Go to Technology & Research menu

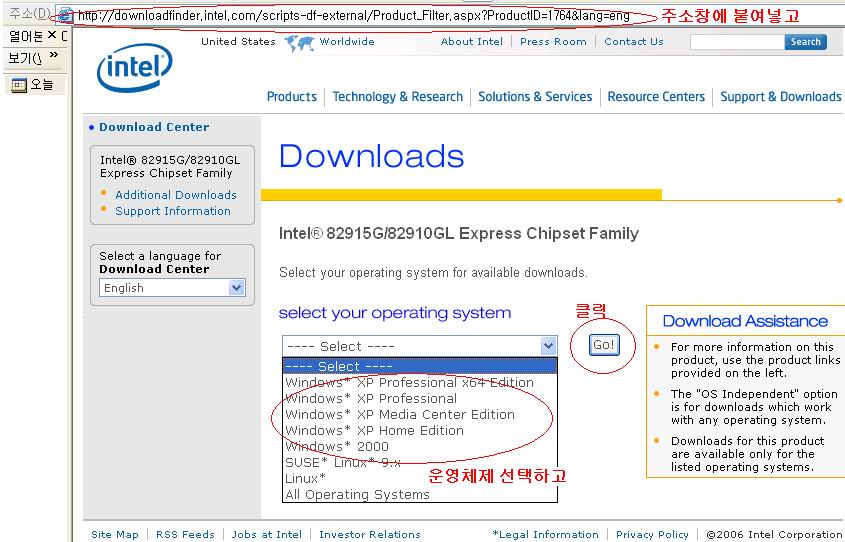[x=397, y=97]
